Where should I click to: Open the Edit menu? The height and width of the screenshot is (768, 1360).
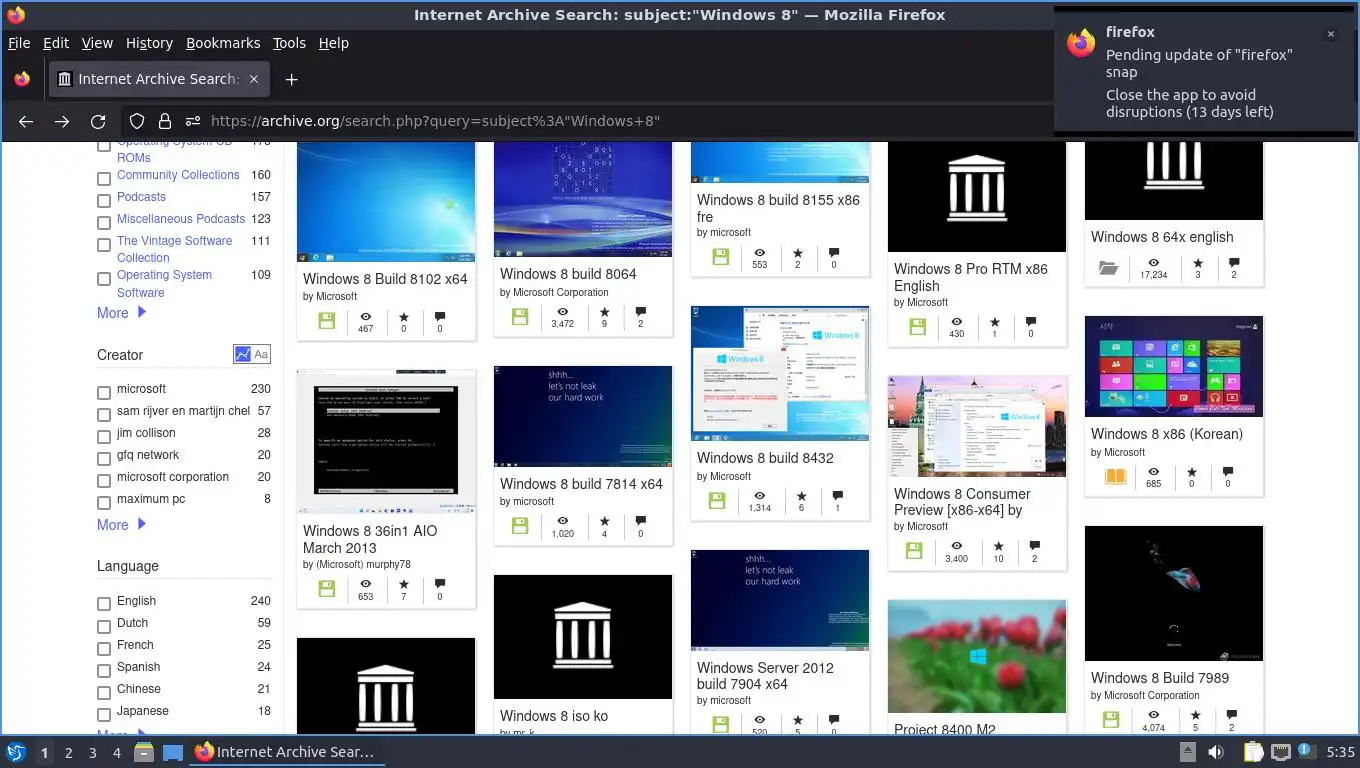coord(56,43)
